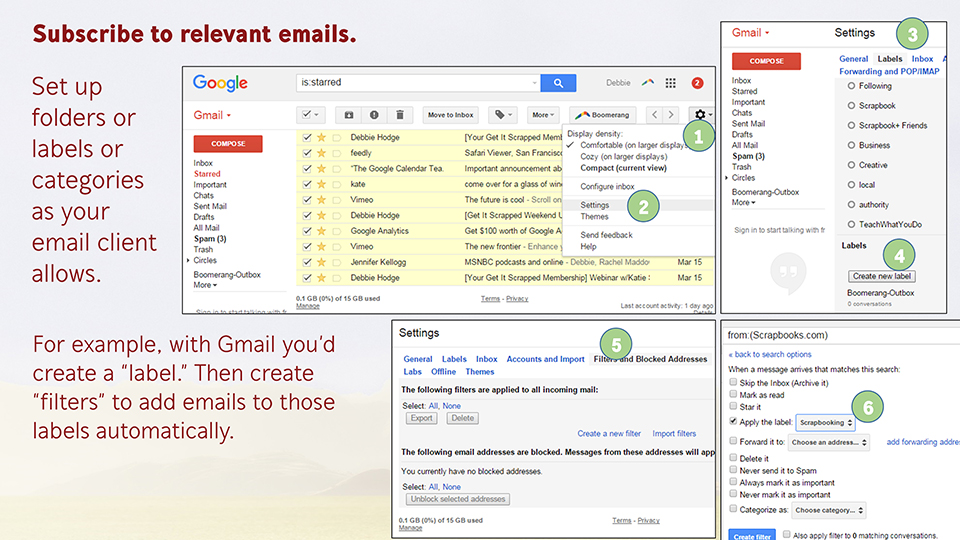This screenshot has height=540, width=960.
Task: Select the Scrapbook radio option
Action: [851, 105]
